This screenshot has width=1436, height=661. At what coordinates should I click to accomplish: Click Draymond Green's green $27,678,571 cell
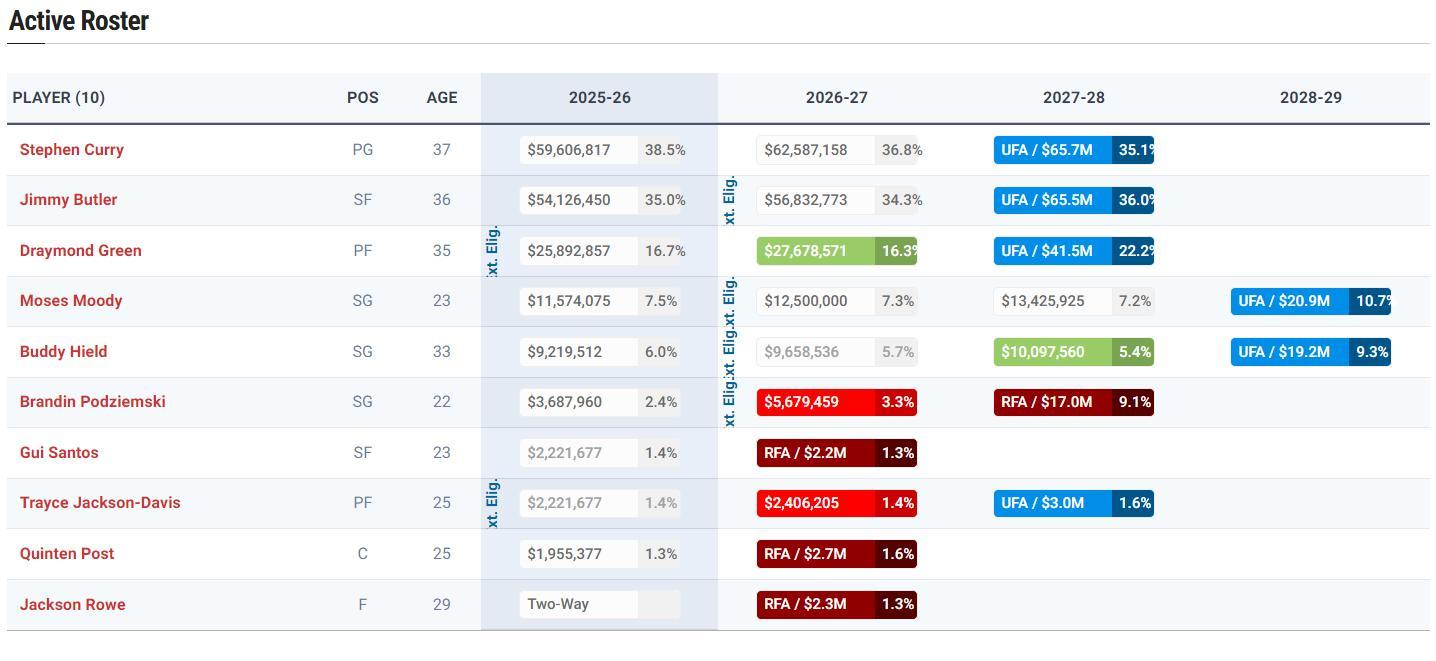pyautogui.click(x=815, y=251)
